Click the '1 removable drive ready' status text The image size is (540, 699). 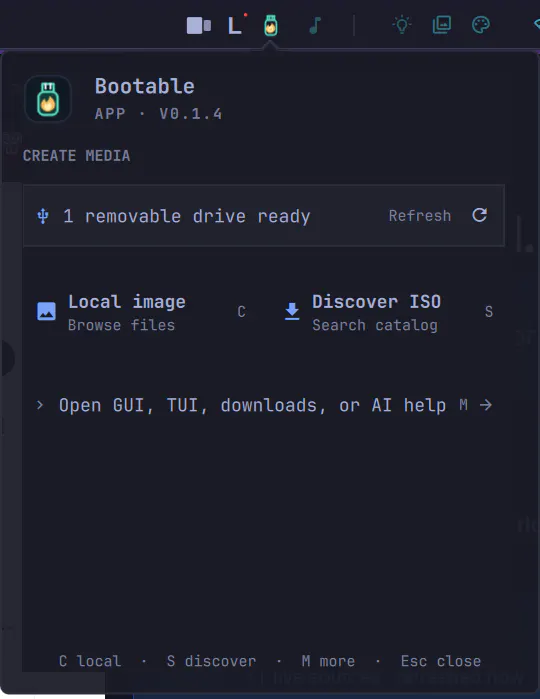186,216
